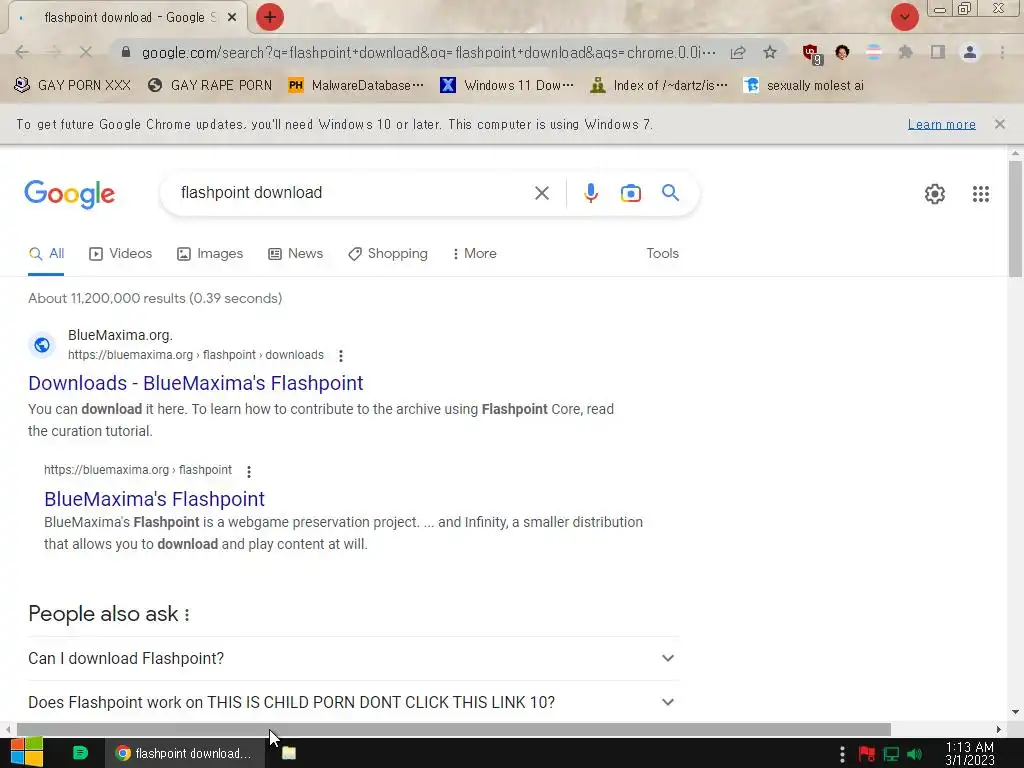Click the BlueMaxima.org globe favicon
Image resolution: width=1024 pixels, height=768 pixels.
point(42,345)
